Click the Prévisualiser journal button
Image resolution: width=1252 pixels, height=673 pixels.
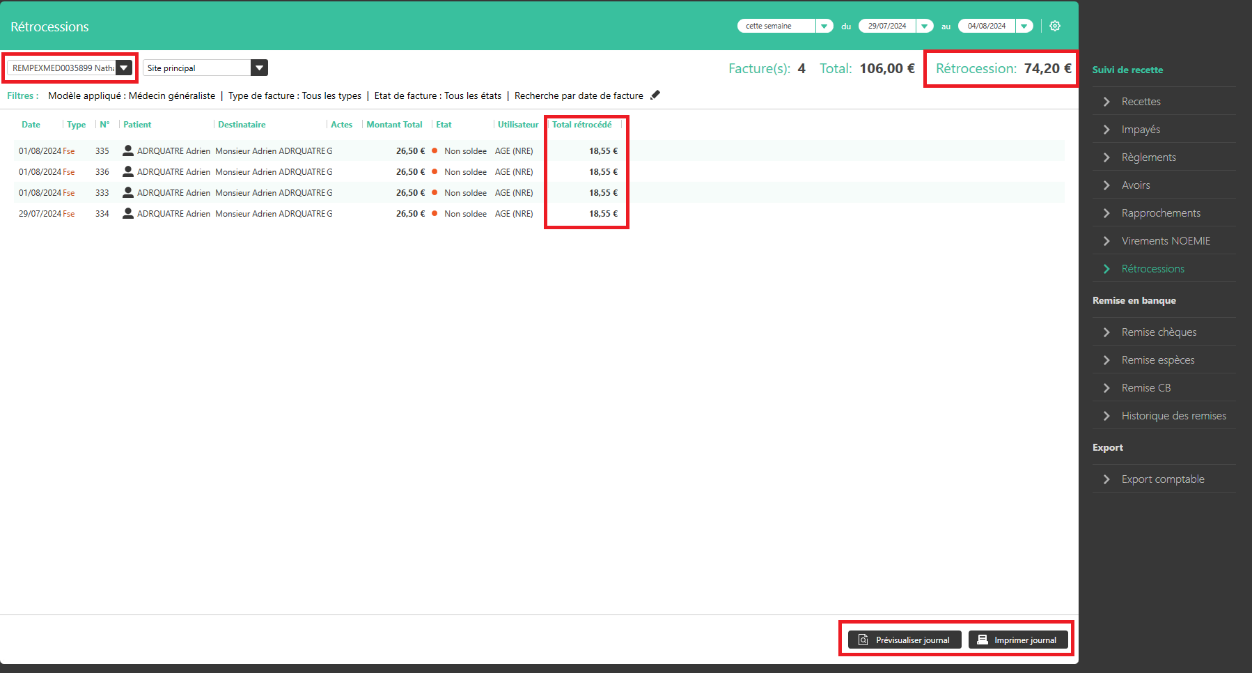[x=905, y=640]
